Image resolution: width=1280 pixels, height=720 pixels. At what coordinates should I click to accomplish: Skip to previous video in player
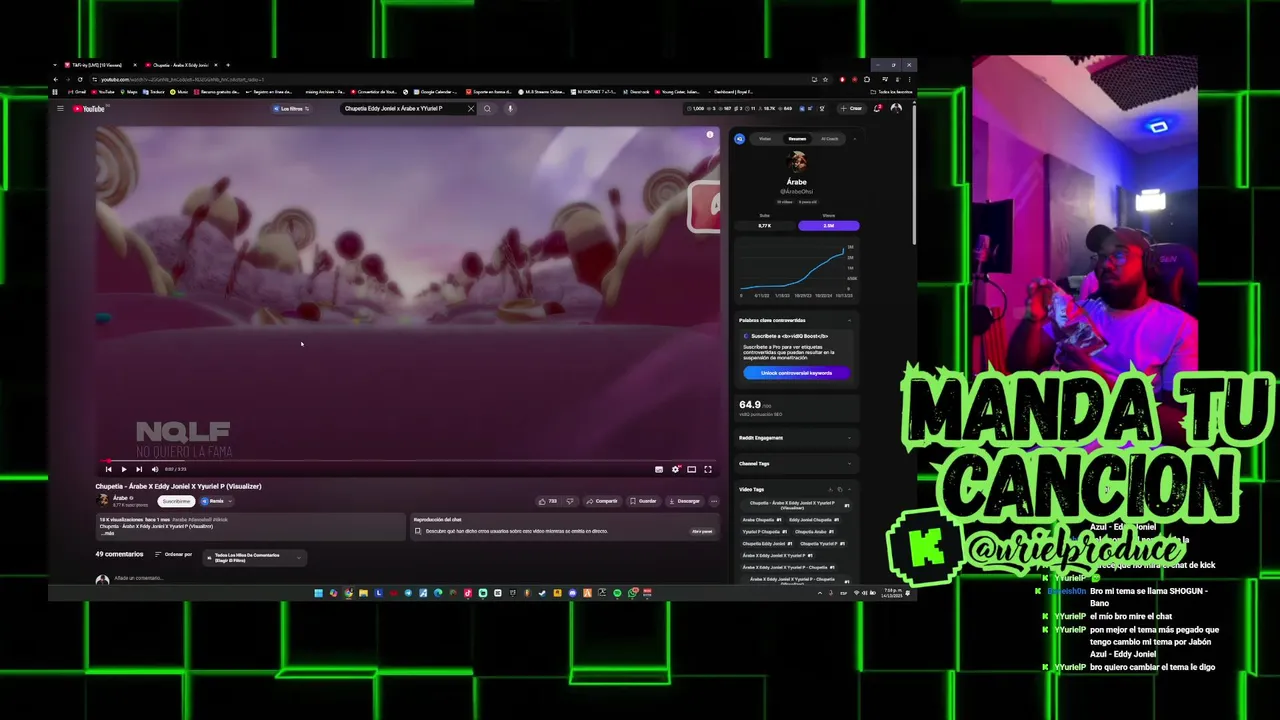[x=108, y=469]
